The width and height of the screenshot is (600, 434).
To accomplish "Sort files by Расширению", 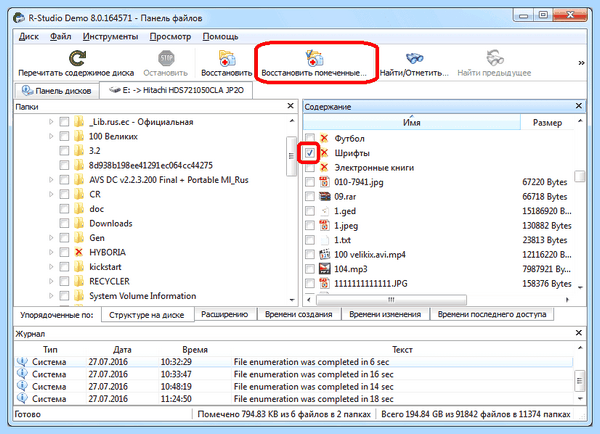I will point(225,314).
